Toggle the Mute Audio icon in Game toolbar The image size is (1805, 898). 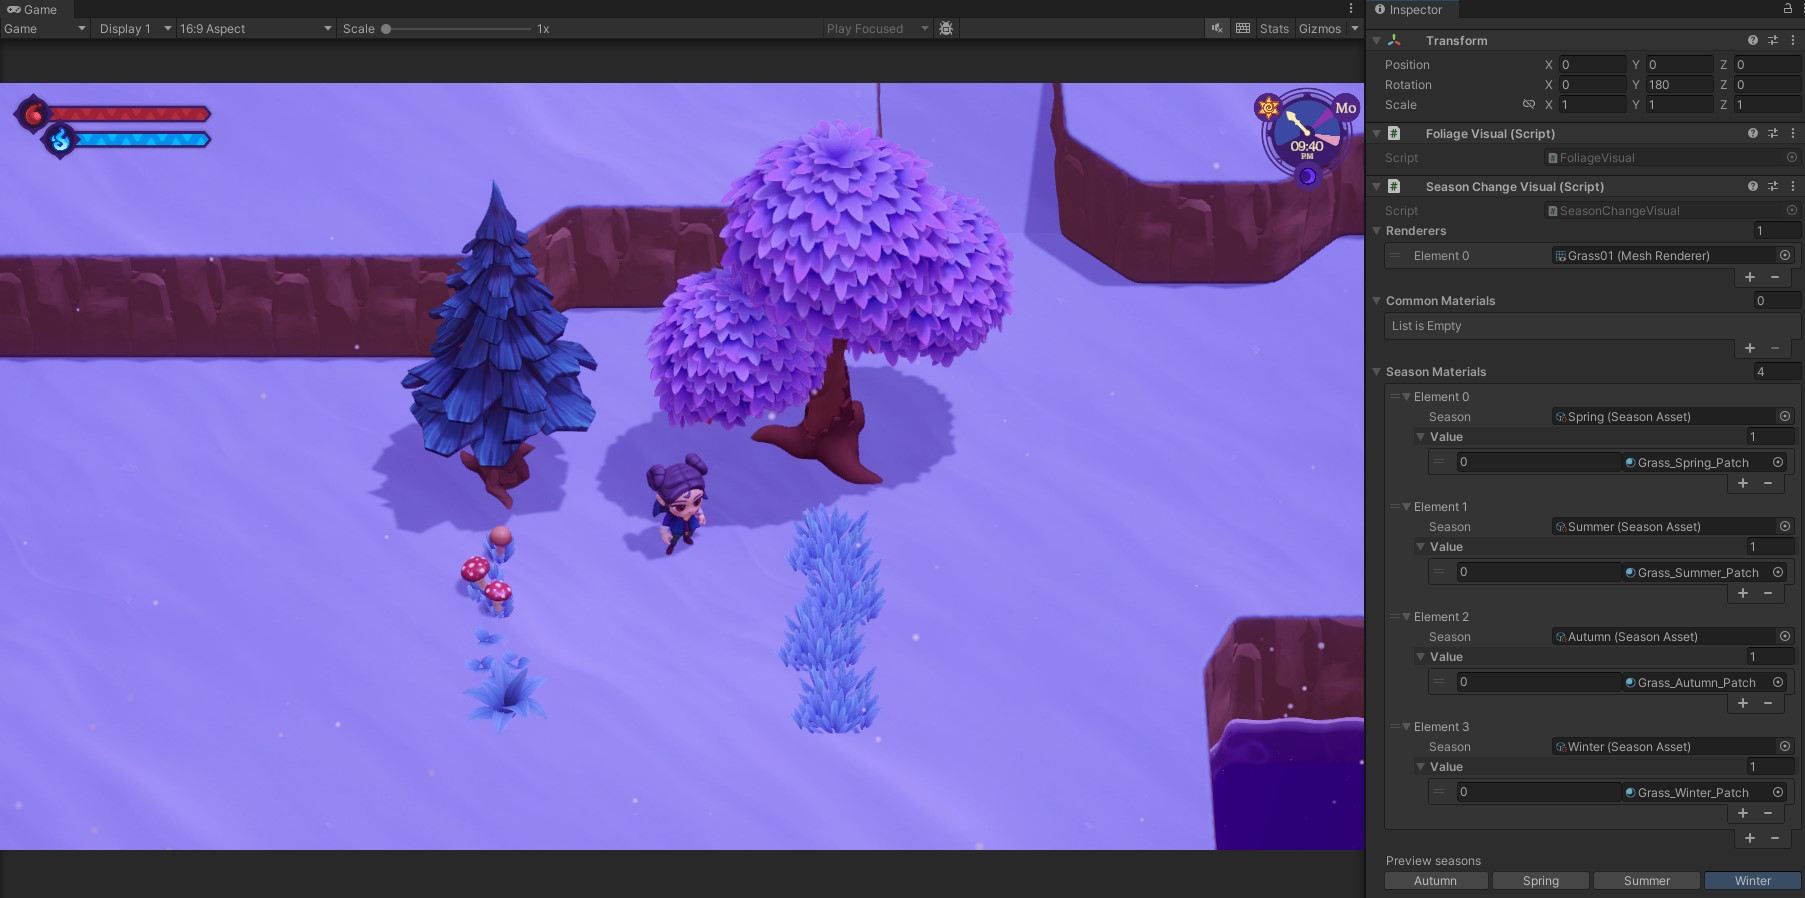pyautogui.click(x=1217, y=28)
